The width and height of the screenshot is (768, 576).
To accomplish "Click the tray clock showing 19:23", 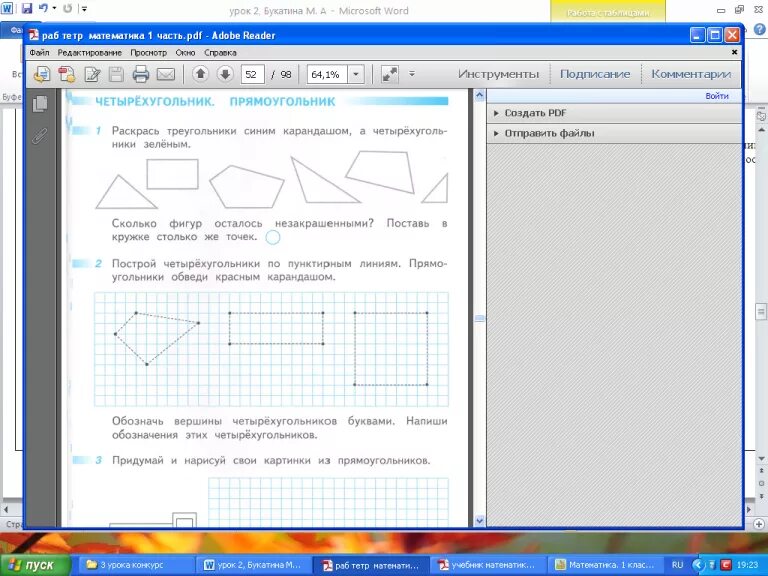I will coord(747,565).
